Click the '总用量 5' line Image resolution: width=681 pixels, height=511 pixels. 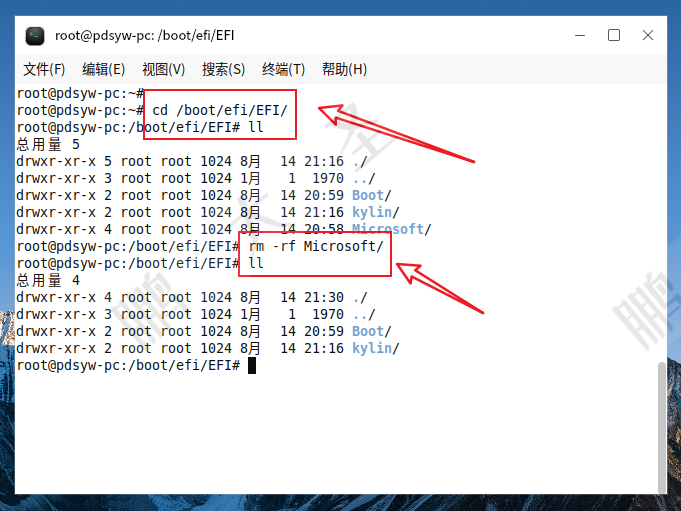tap(48, 144)
